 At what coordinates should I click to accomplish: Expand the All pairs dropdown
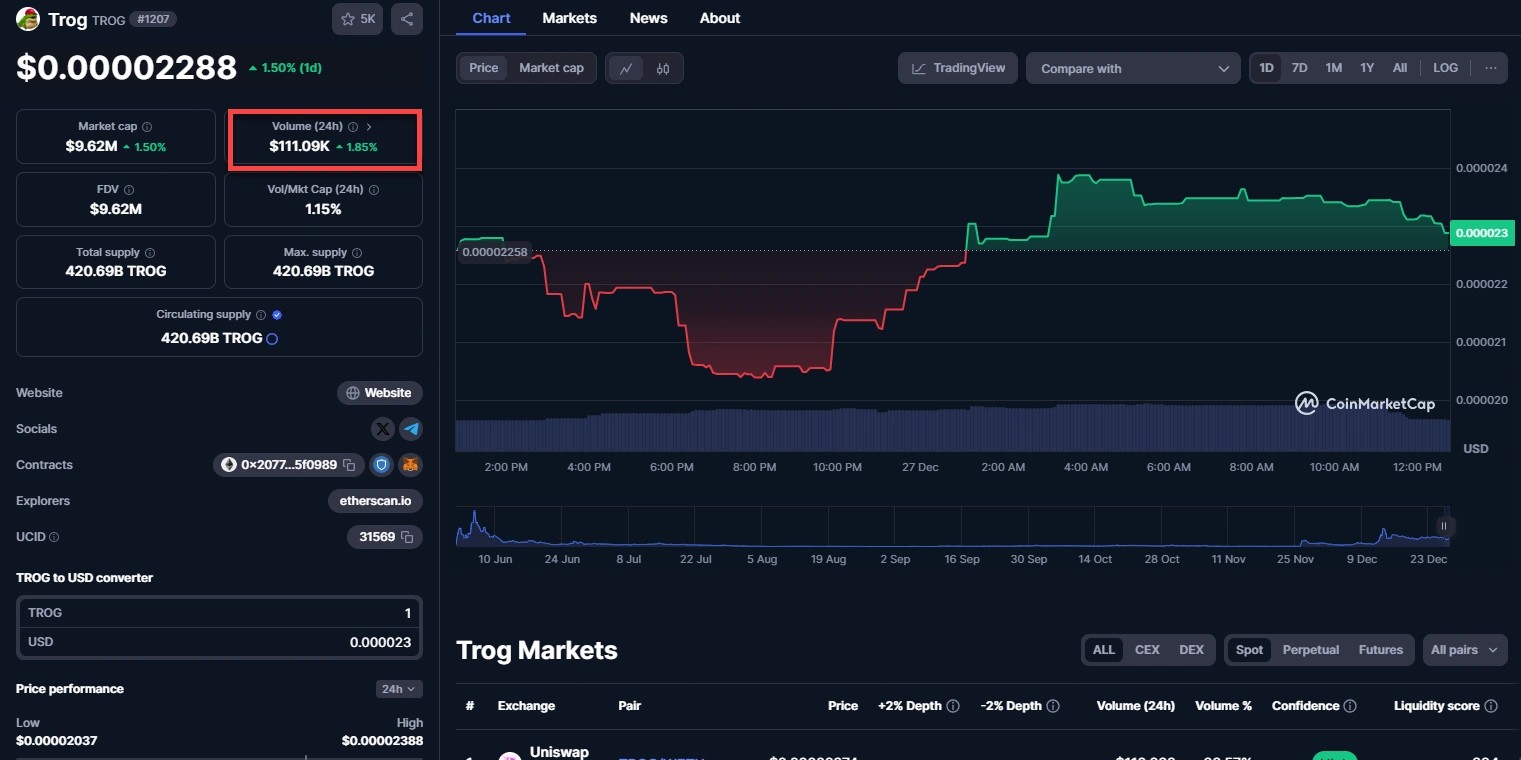pos(1464,650)
